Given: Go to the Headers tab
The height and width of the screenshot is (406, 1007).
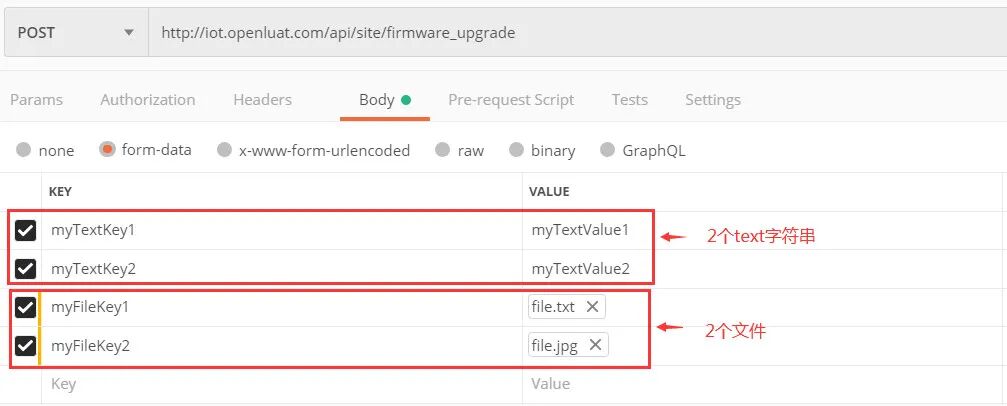Looking at the screenshot, I should coord(262,99).
